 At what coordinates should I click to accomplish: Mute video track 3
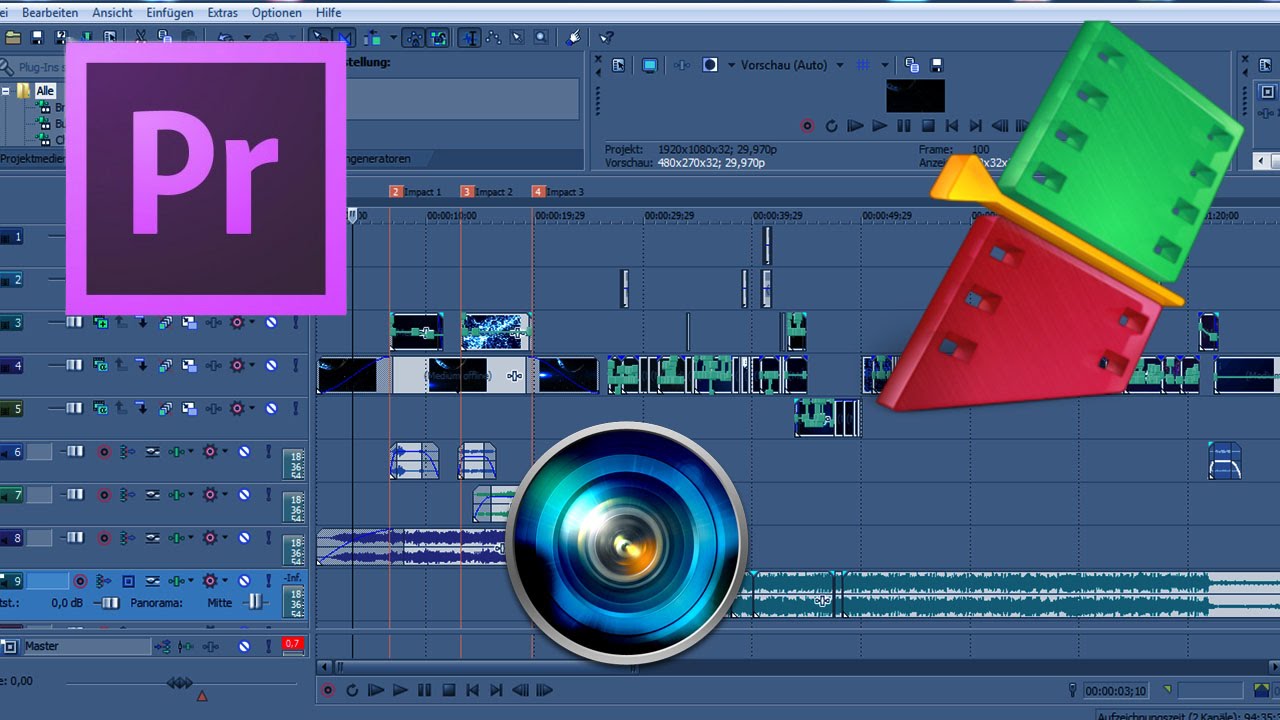[x=271, y=322]
